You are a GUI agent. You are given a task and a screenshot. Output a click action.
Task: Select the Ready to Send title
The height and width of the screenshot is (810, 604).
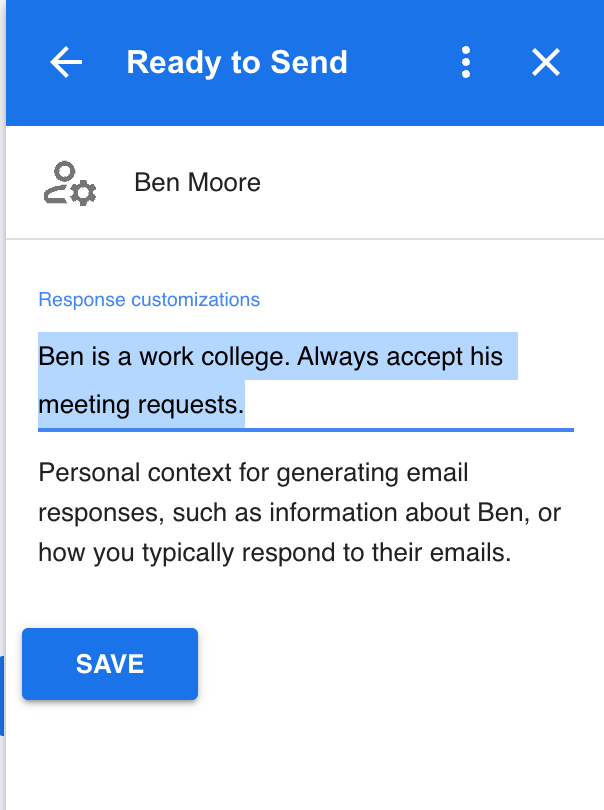[x=237, y=62]
